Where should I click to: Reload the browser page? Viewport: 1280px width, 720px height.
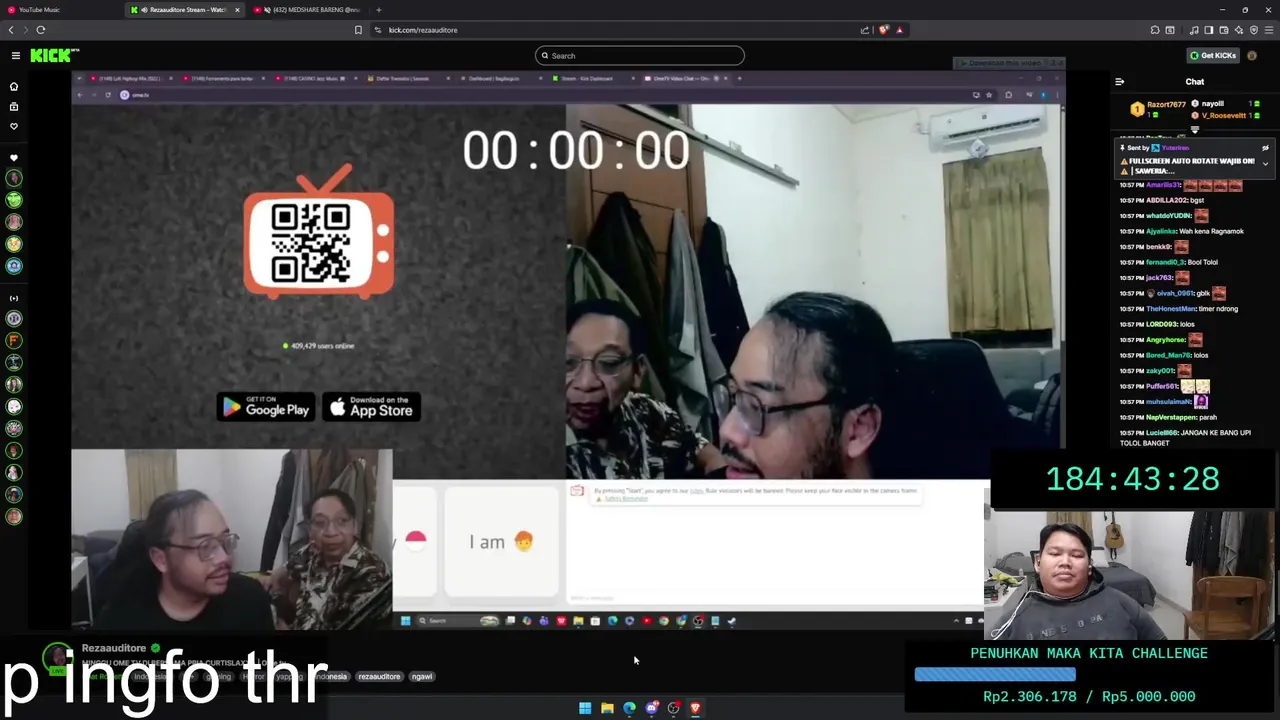(41, 30)
